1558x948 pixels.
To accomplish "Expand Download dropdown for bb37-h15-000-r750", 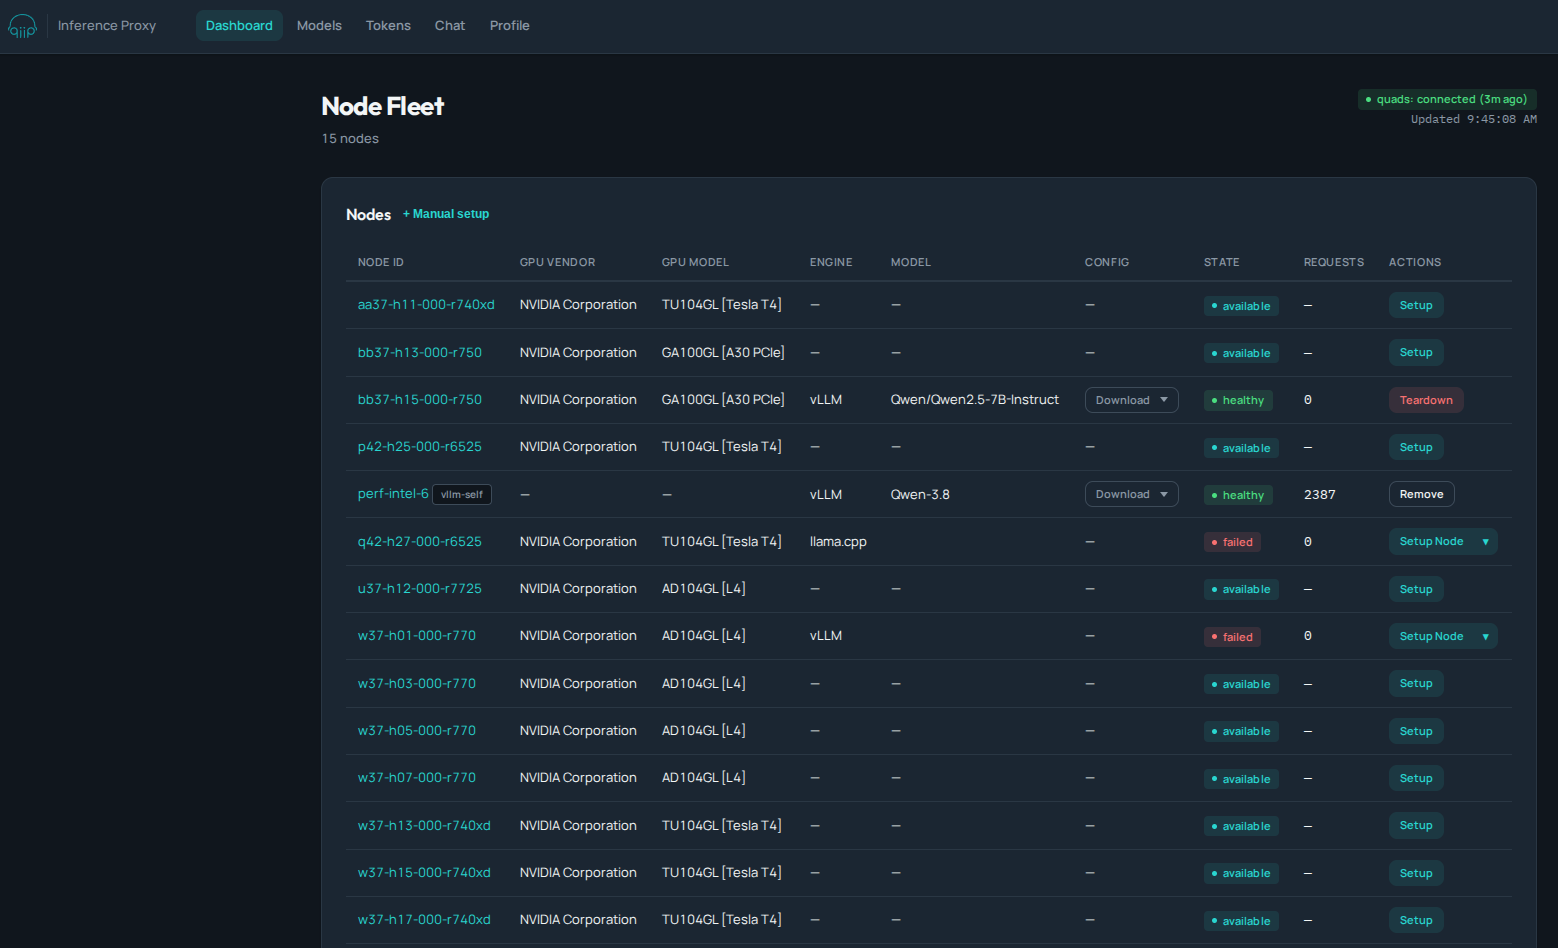I will tap(1132, 400).
